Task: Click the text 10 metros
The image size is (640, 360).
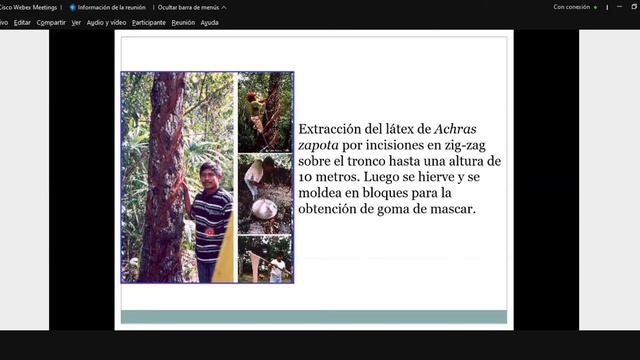Action: tap(329, 177)
